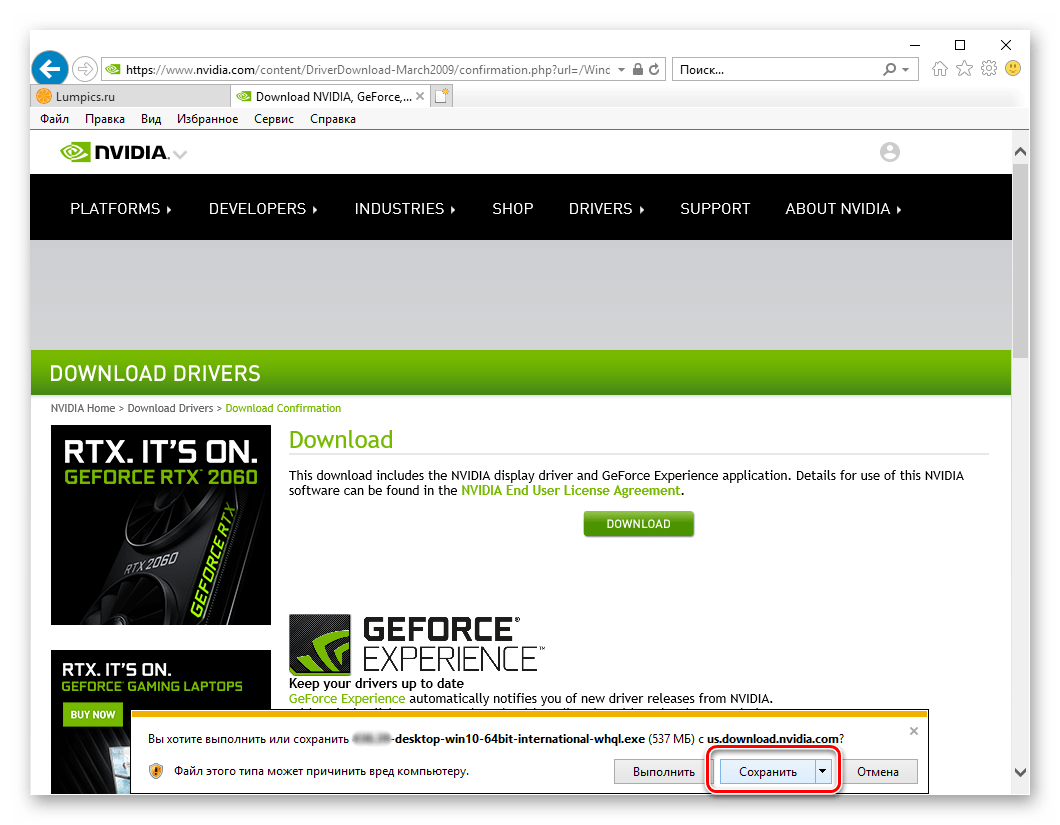Click the security lock icon in address bar
This screenshot has height=825, width=1060.
coord(637,69)
